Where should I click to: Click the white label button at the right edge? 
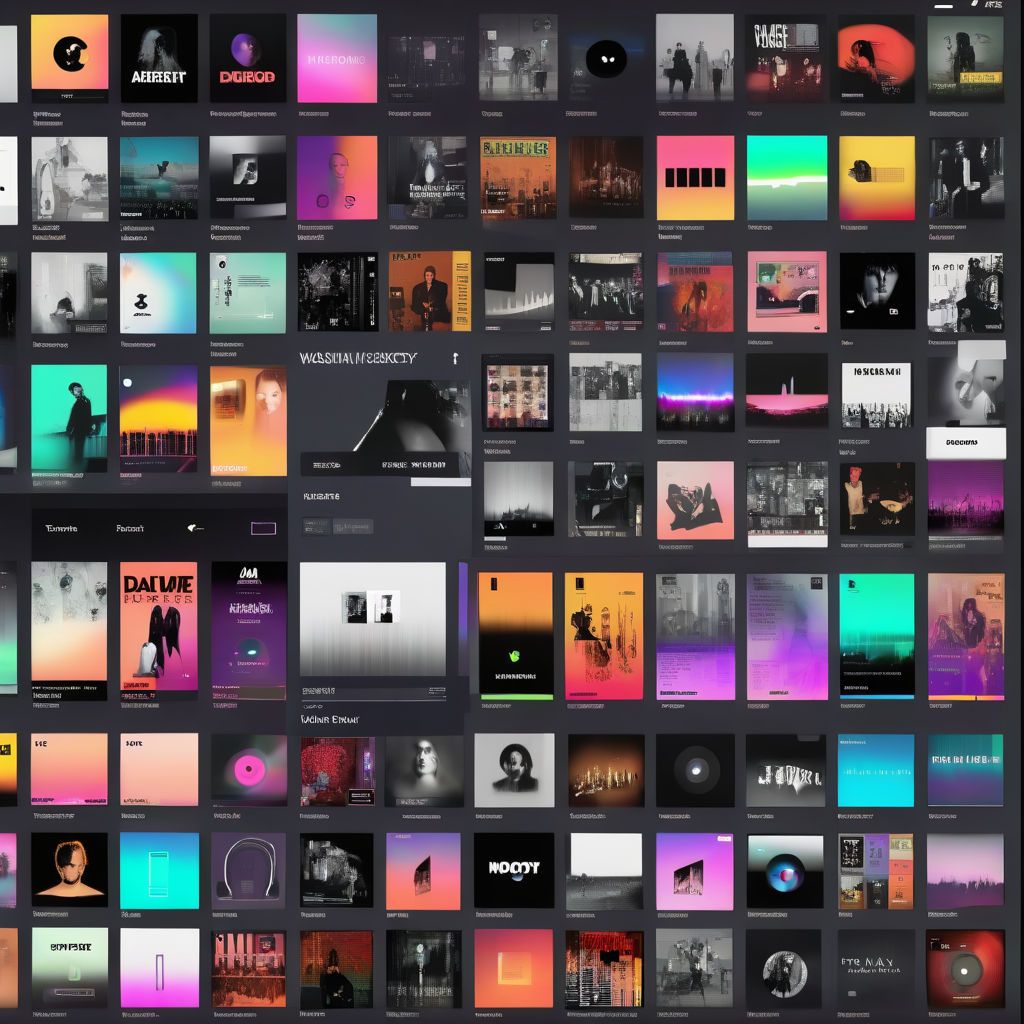pyautogui.click(x=965, y=442)
